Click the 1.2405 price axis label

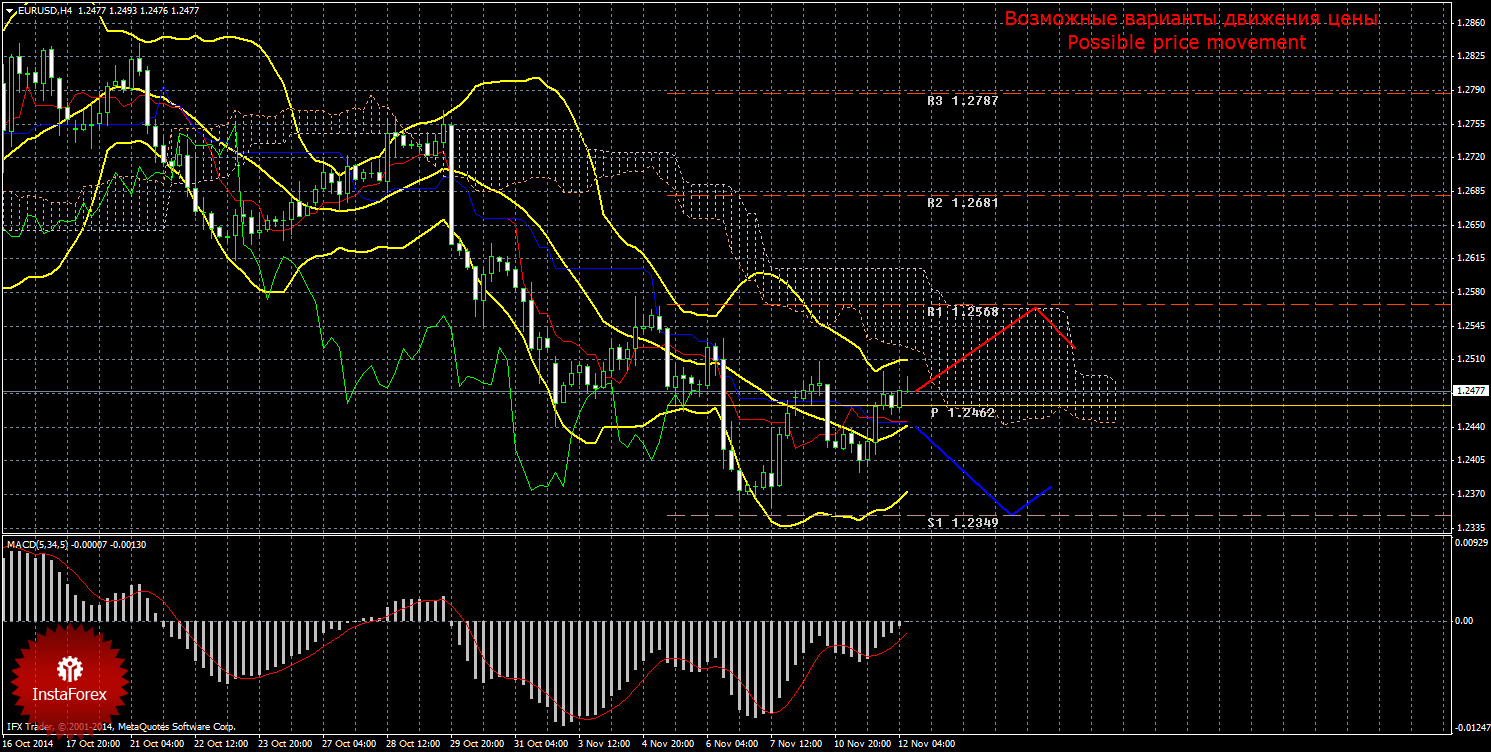pos(1470,460)
